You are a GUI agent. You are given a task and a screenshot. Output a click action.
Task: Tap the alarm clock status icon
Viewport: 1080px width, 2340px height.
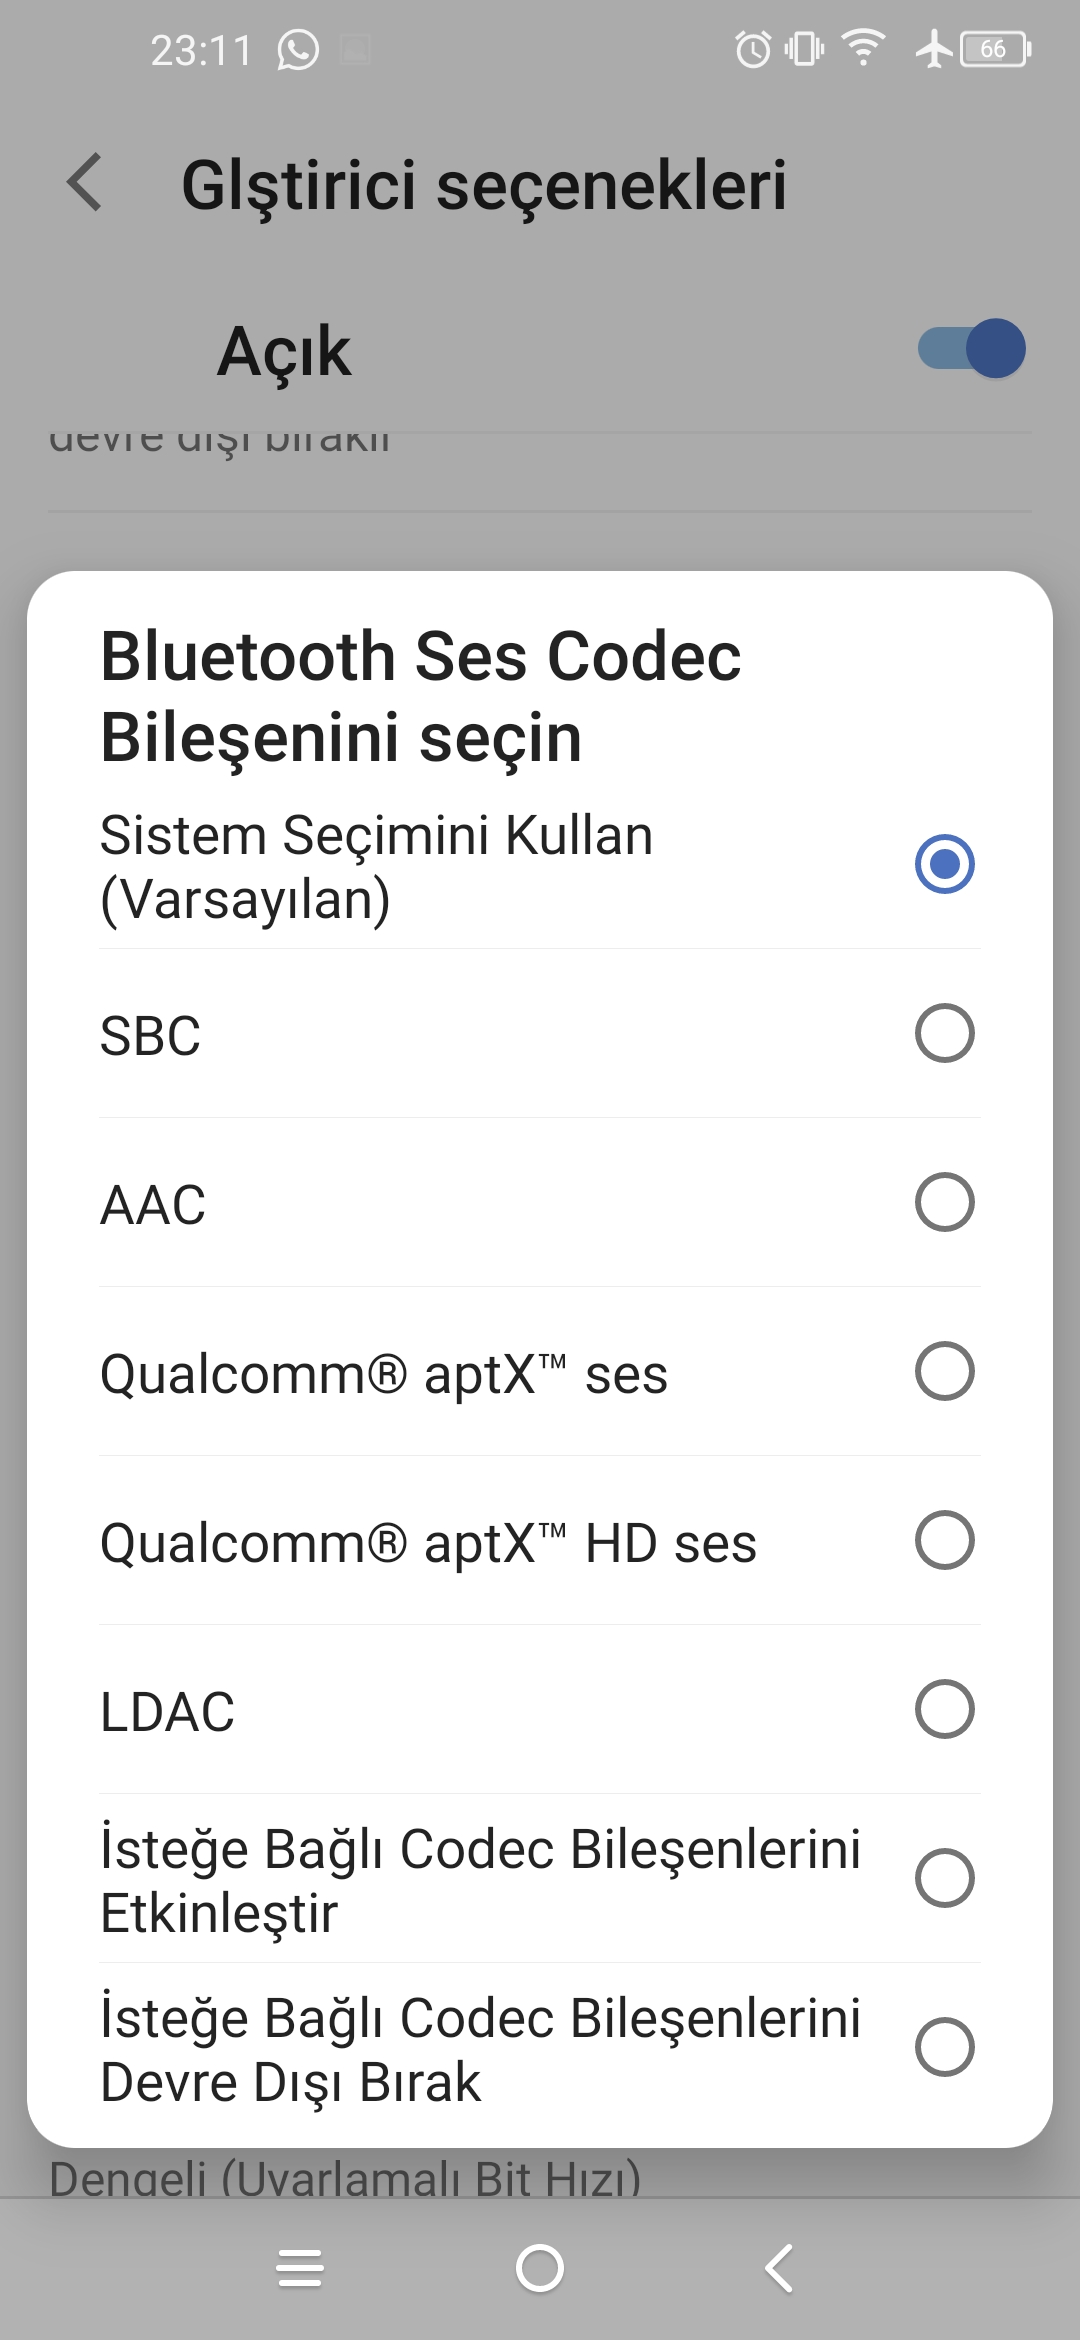tap(753, 49)
